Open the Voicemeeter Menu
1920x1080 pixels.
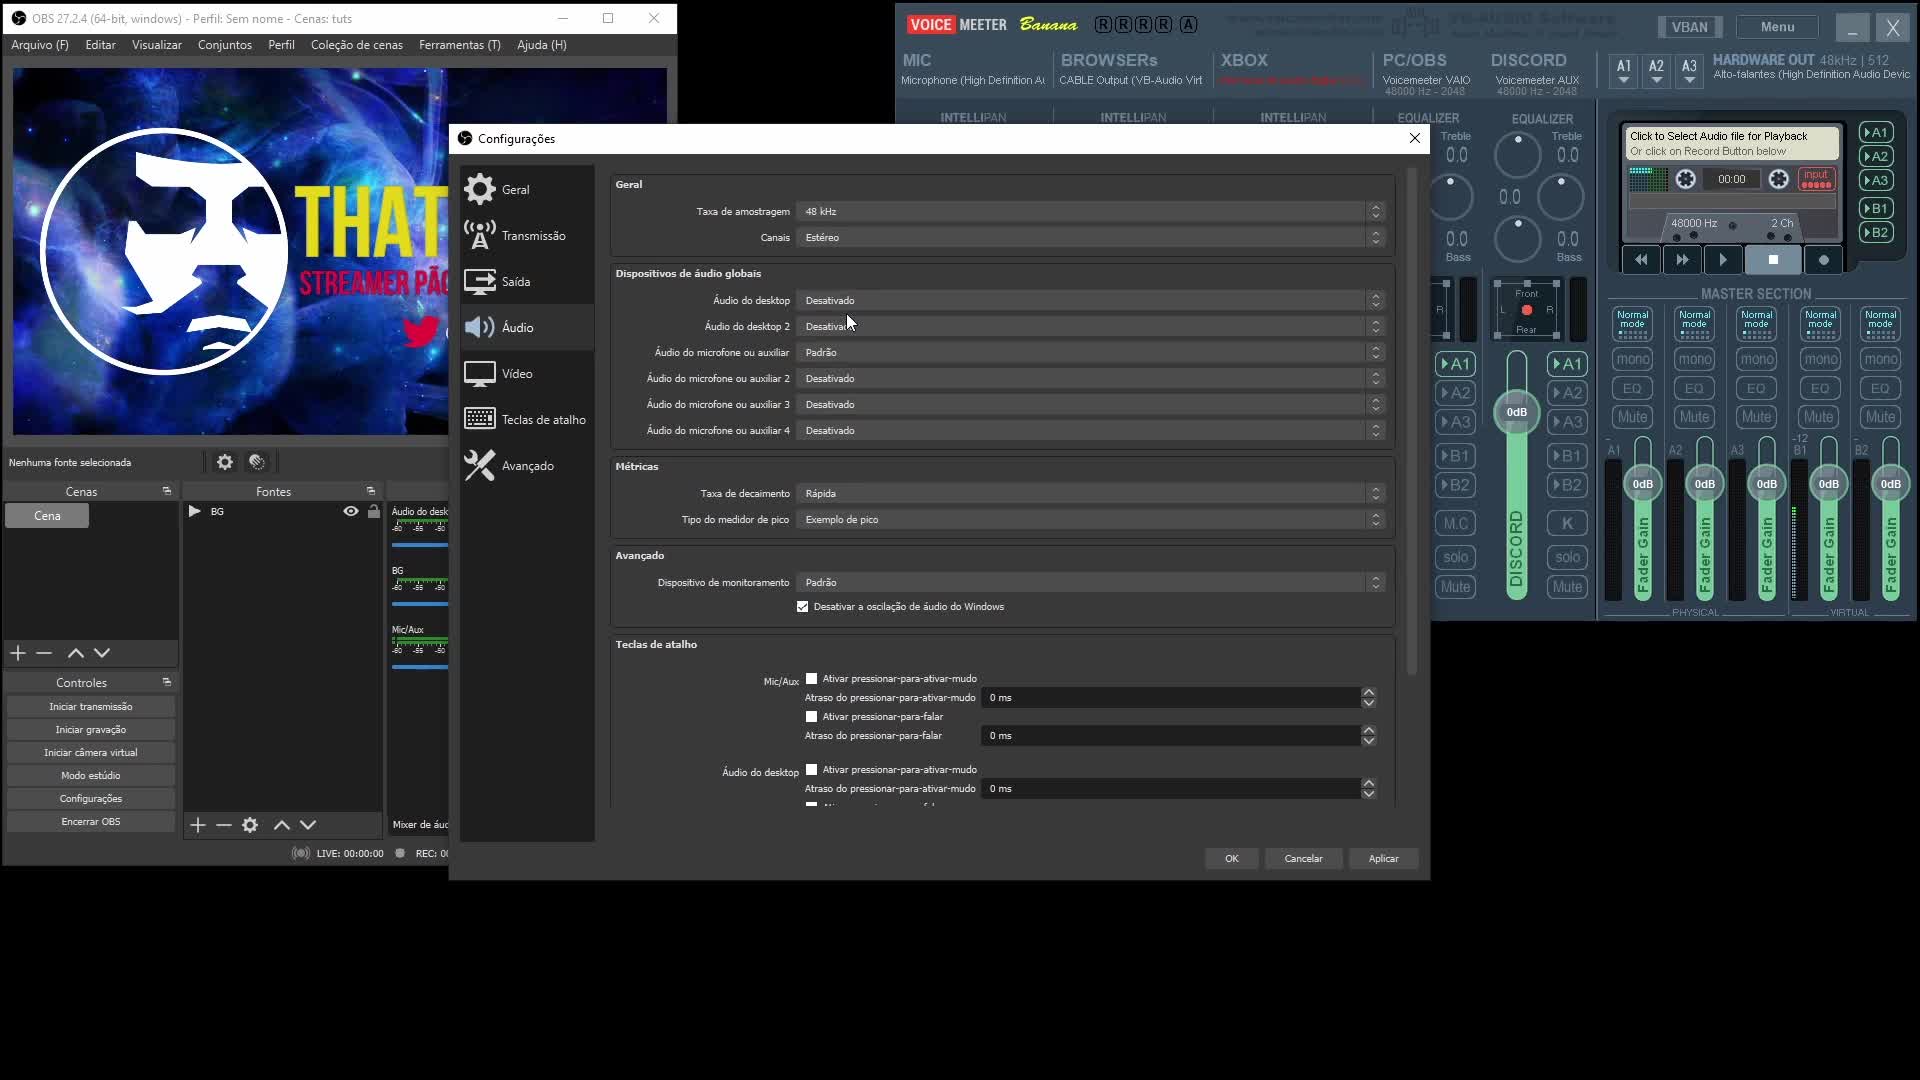[x=1778, y=27]
